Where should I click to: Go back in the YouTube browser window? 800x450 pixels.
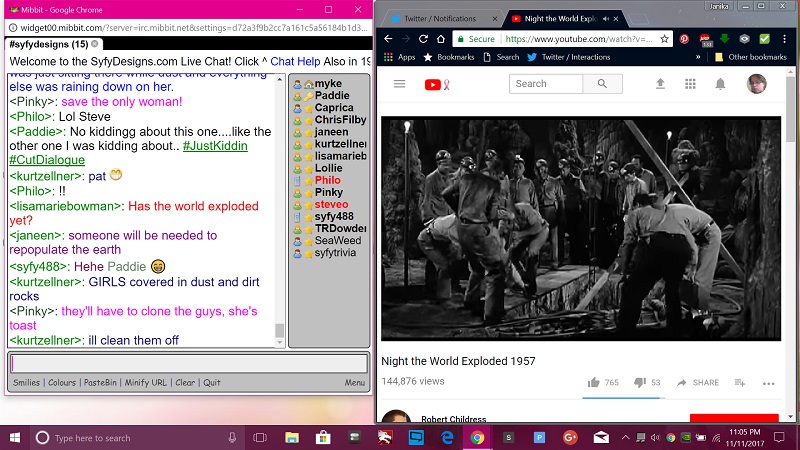click(388, 39)
